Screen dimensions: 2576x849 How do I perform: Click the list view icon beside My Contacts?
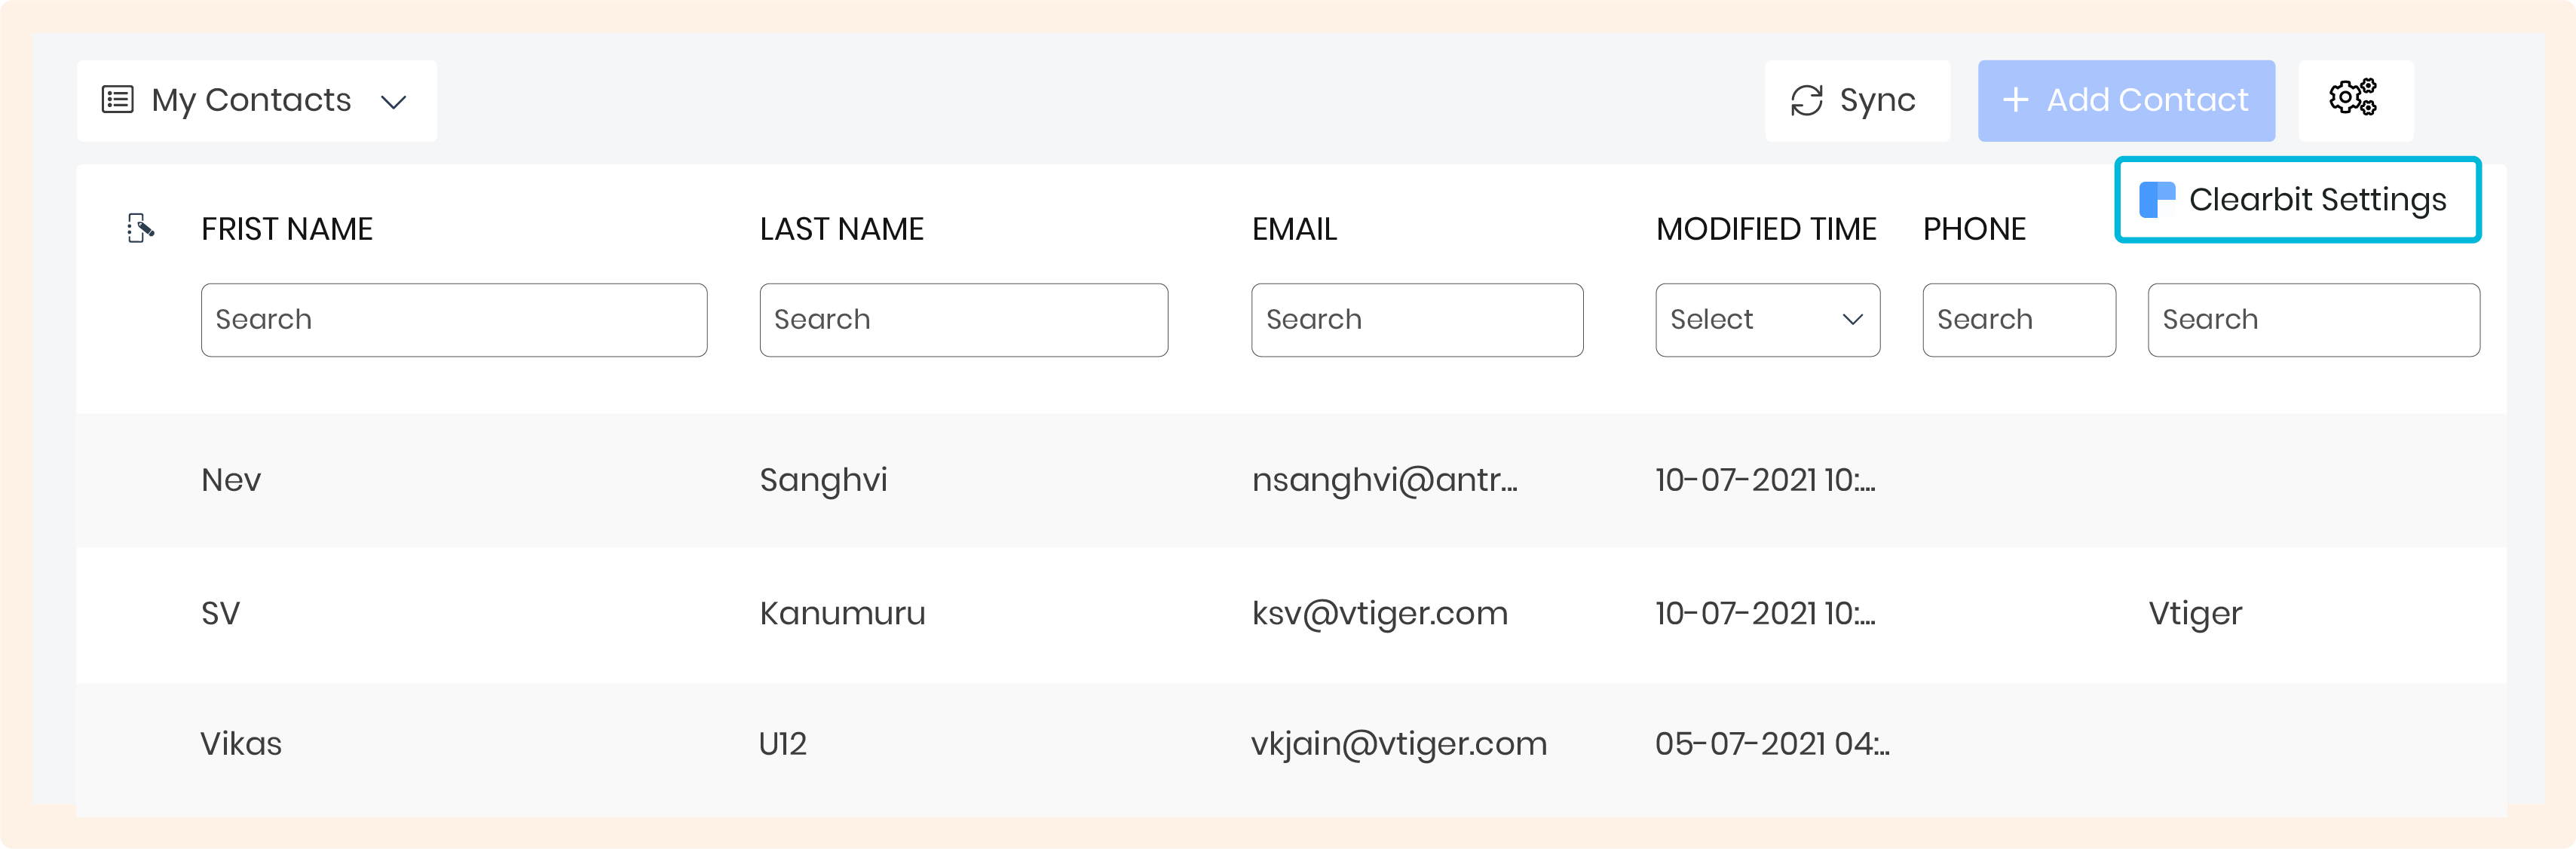pyautogui.click(x=117, y=100)
